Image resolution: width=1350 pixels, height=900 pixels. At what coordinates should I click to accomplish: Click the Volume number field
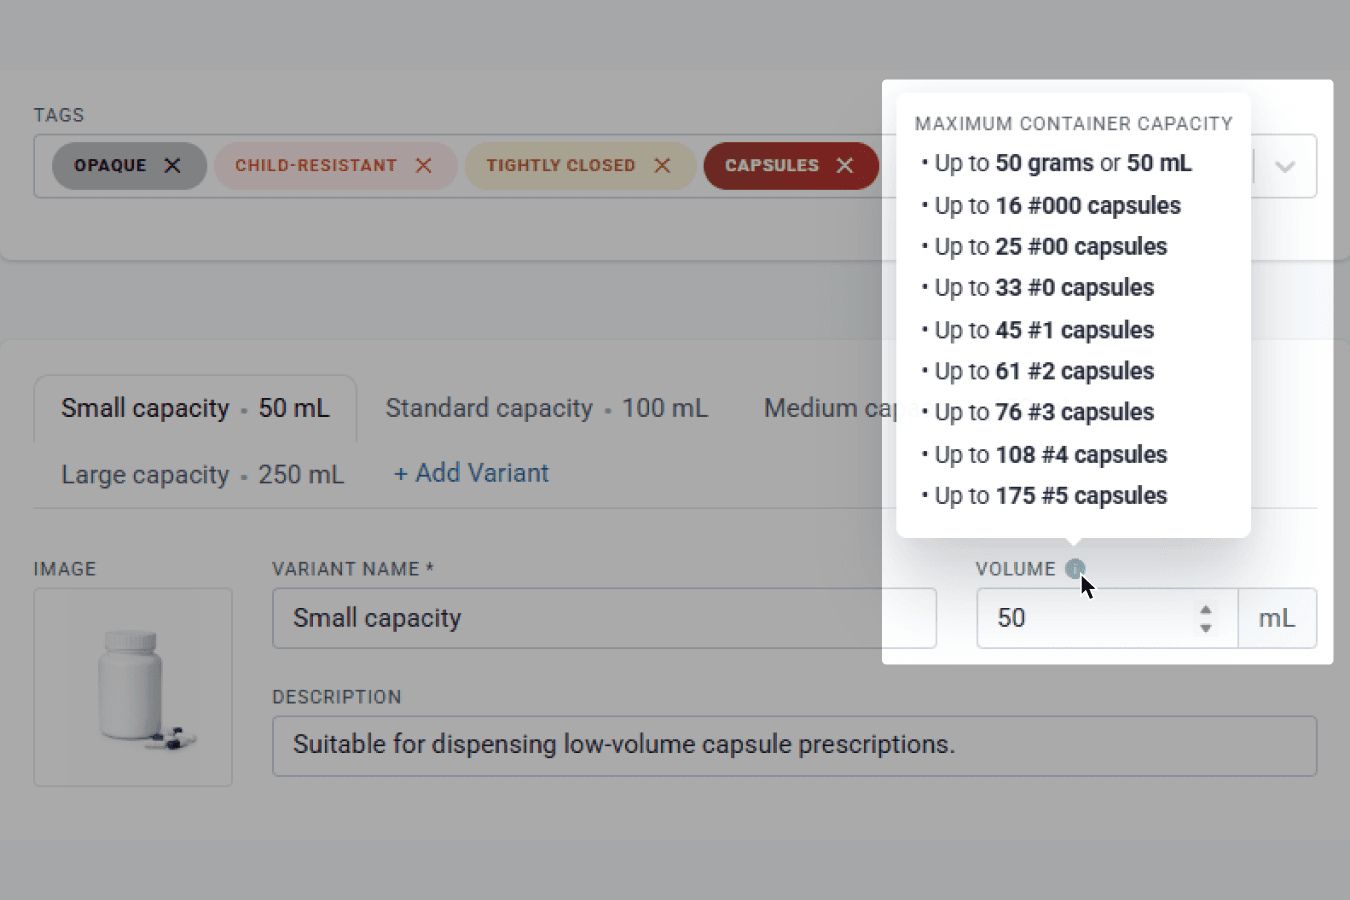1107,618
